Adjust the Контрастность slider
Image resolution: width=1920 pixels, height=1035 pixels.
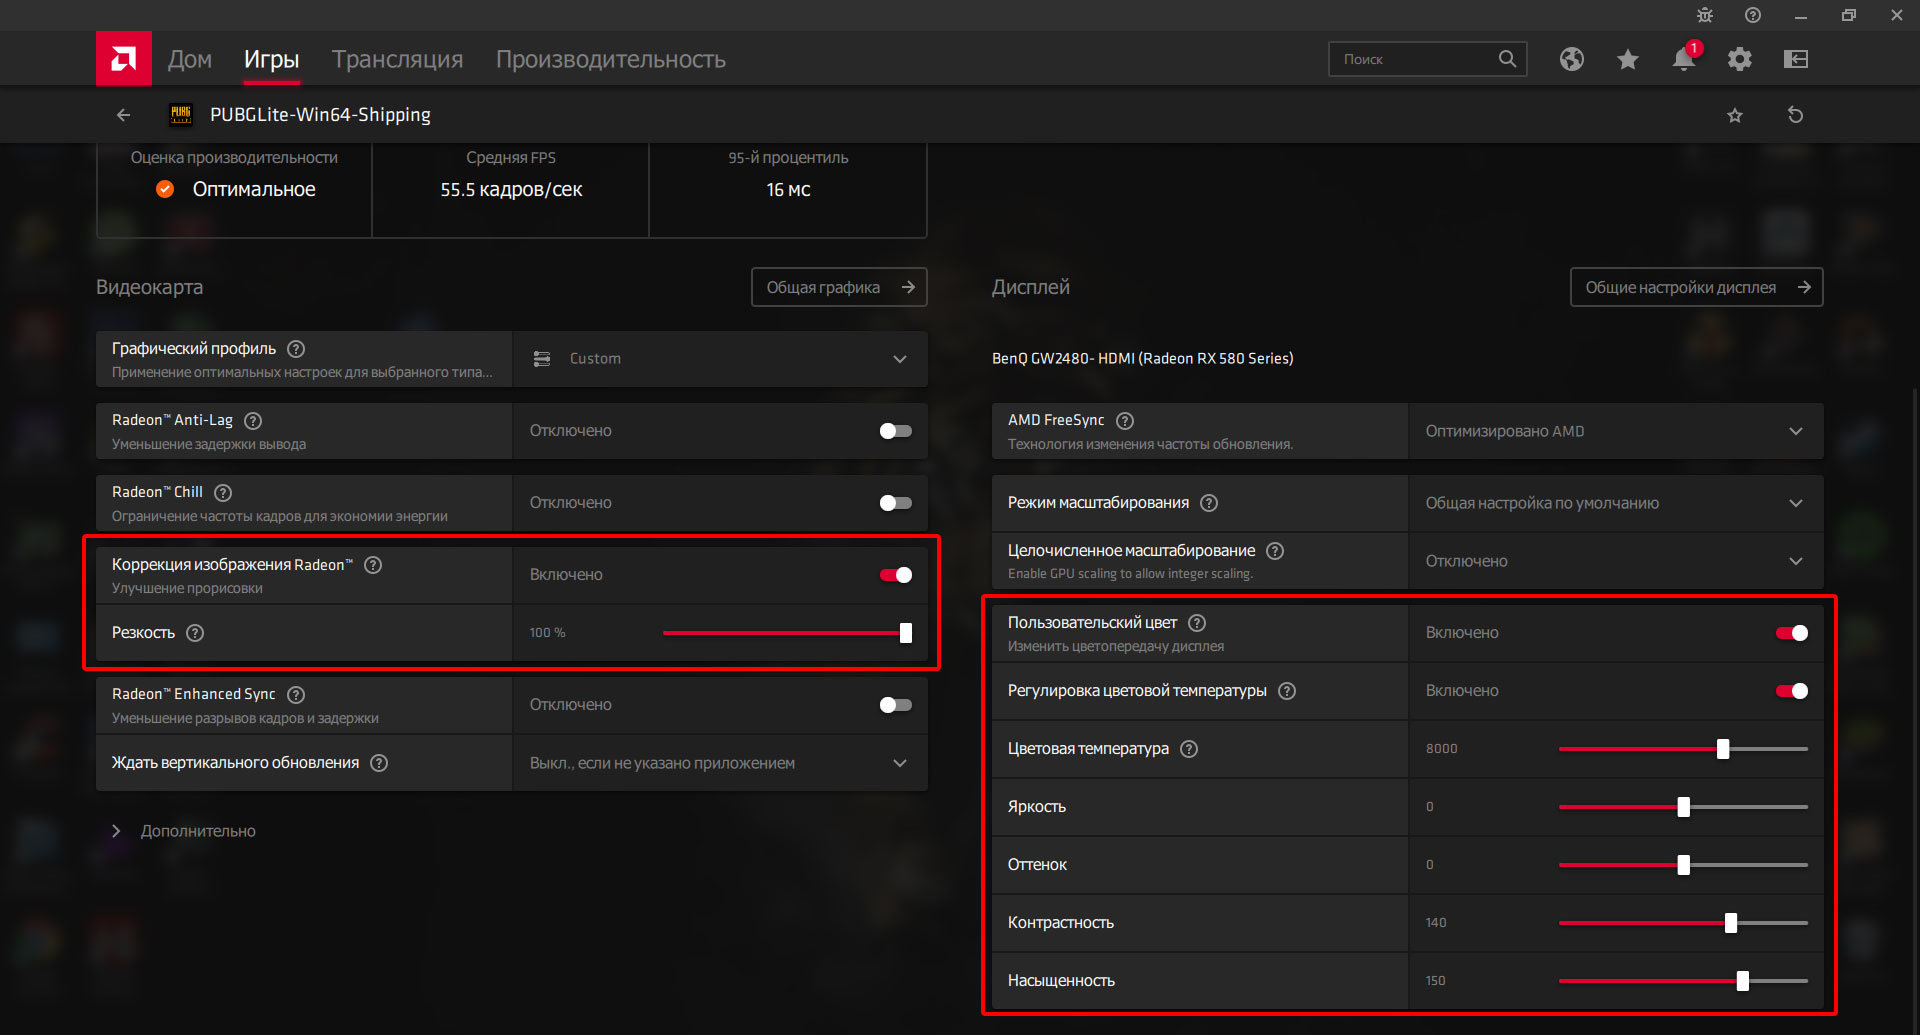pyautogui.click(x=1731, y=923)
